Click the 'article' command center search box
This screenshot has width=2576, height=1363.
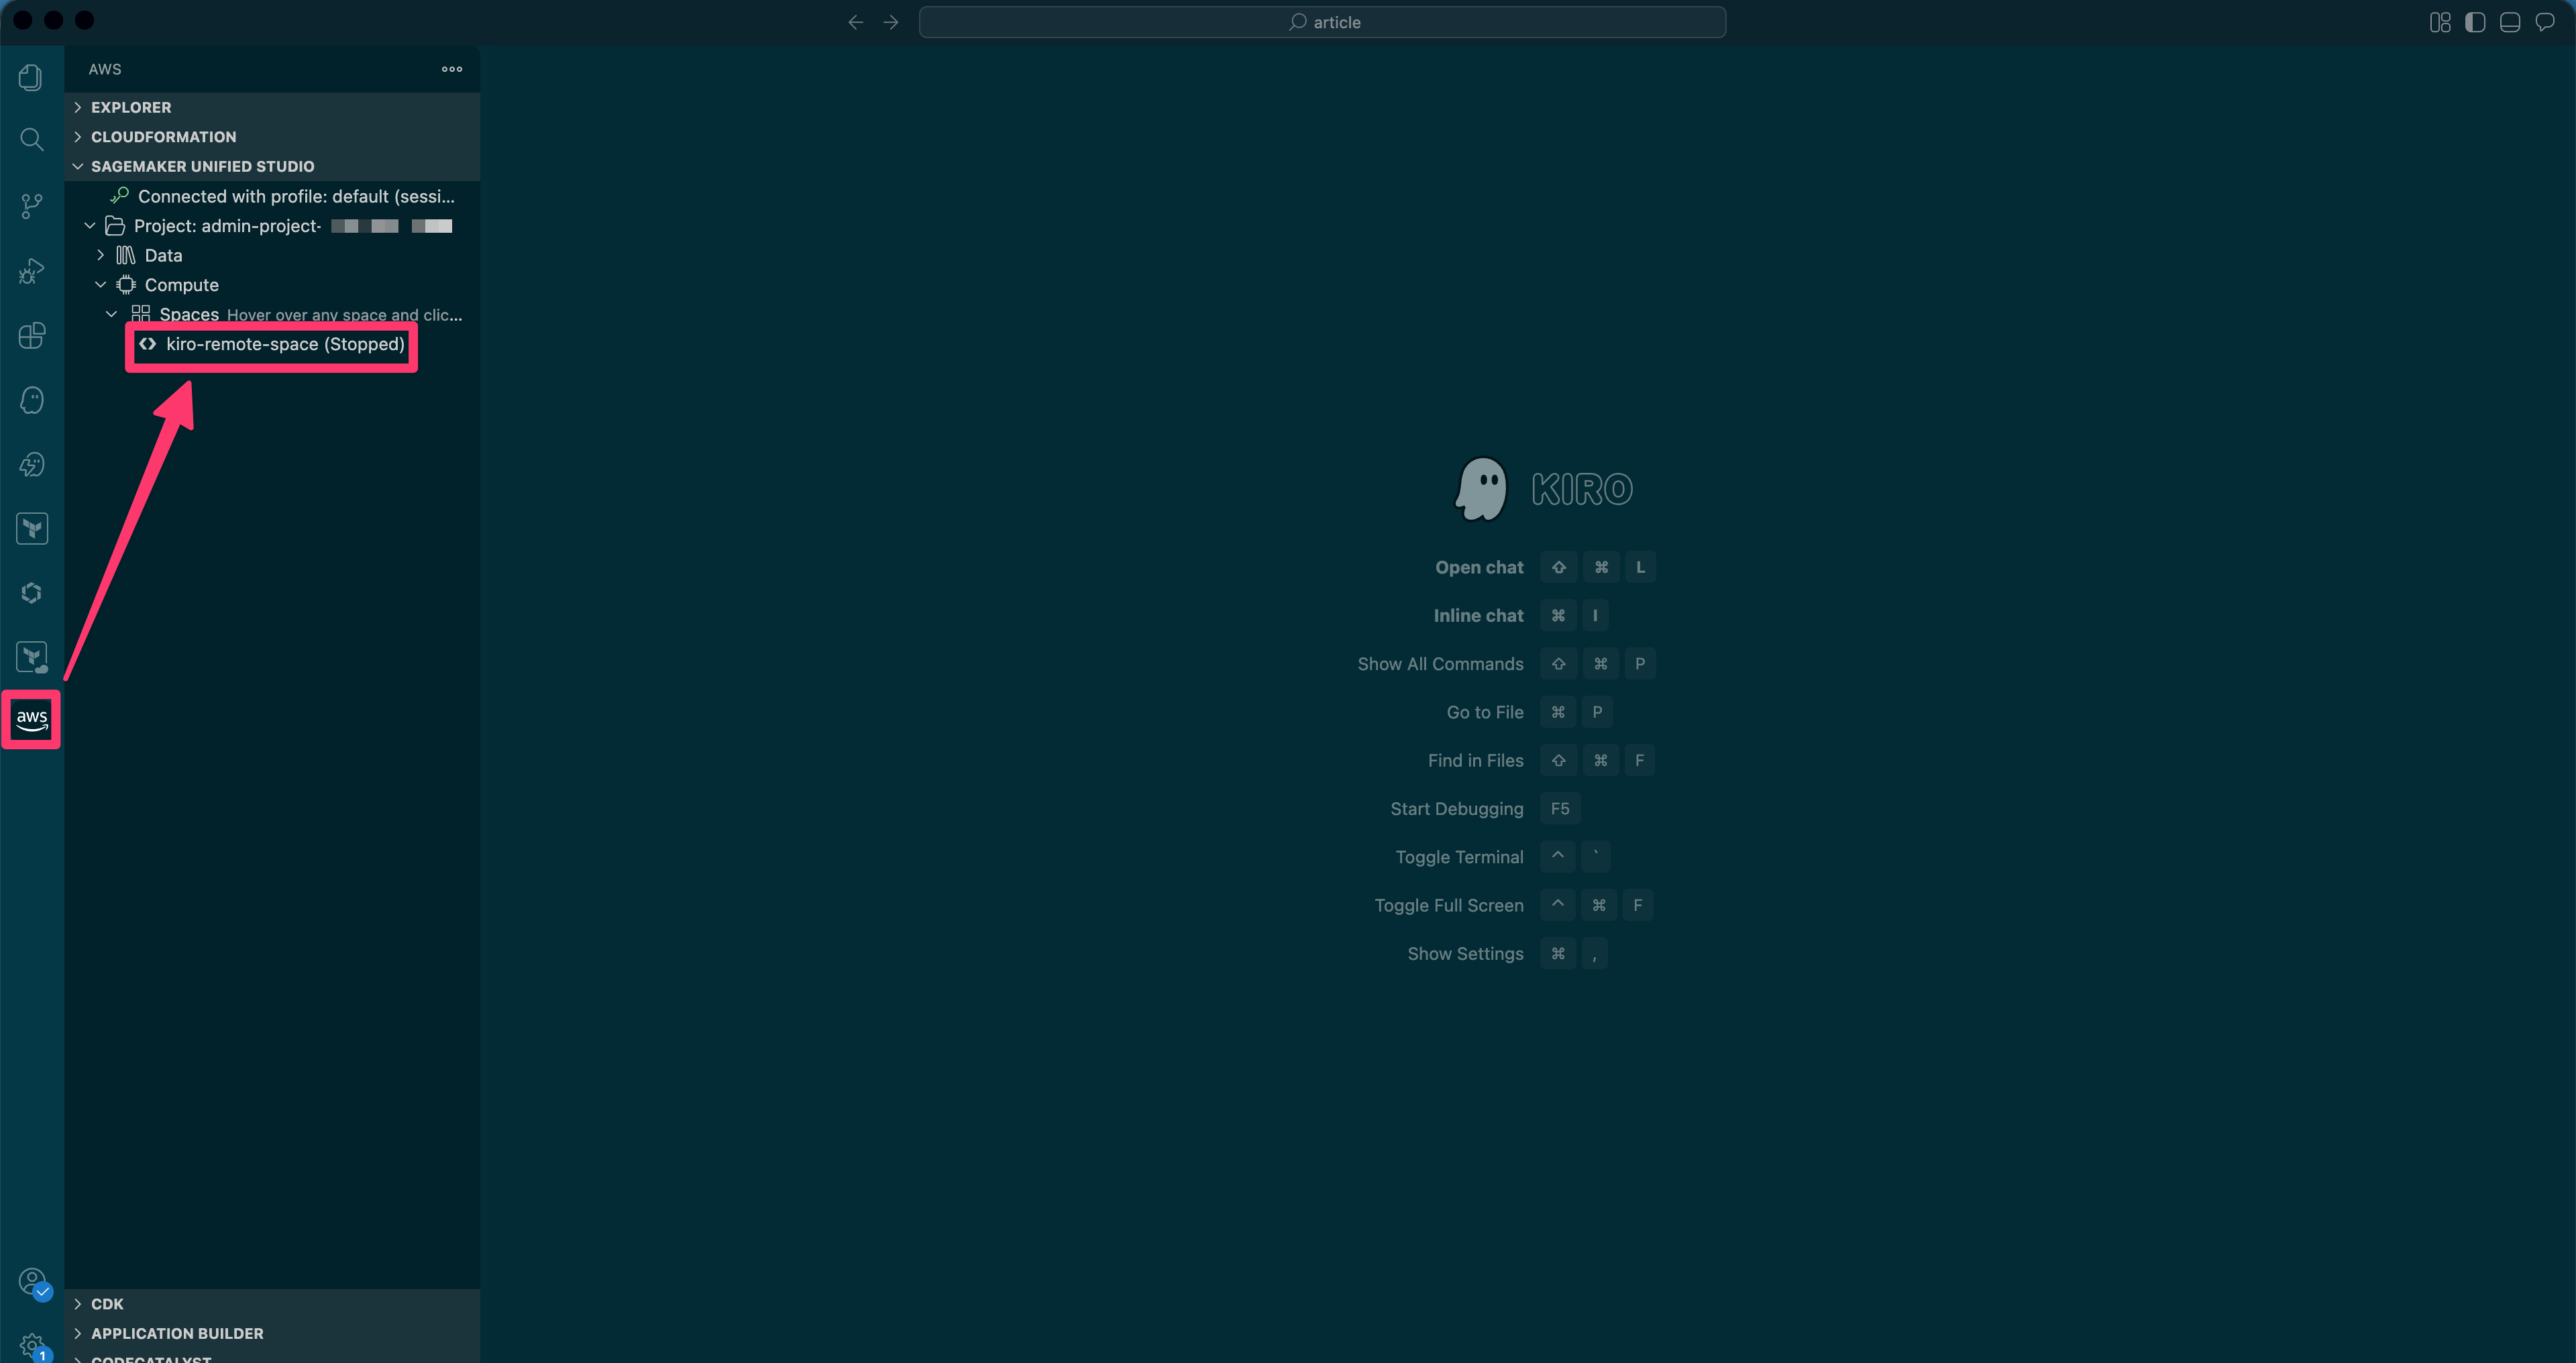coord(1322,22)
